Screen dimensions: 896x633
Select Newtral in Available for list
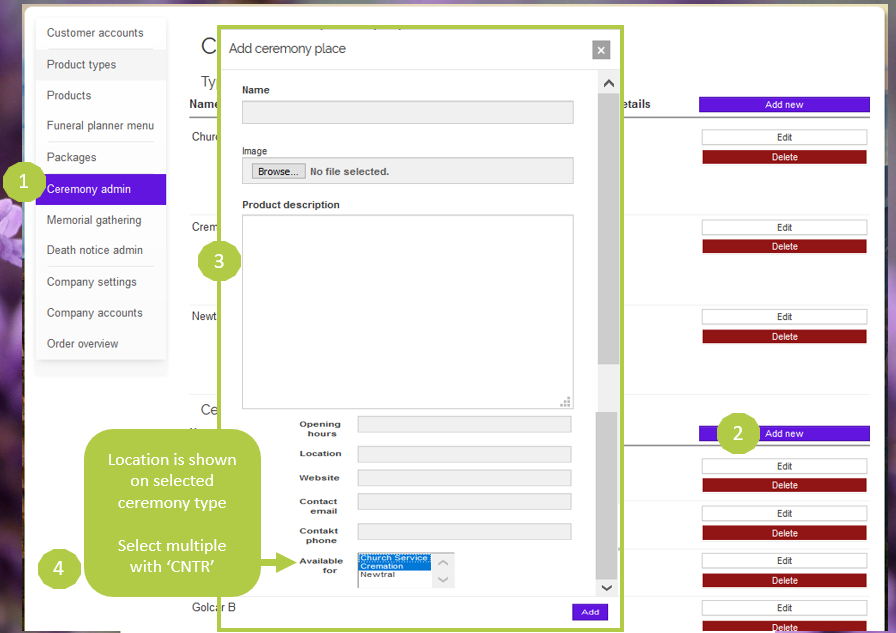(x=394, y=575)
